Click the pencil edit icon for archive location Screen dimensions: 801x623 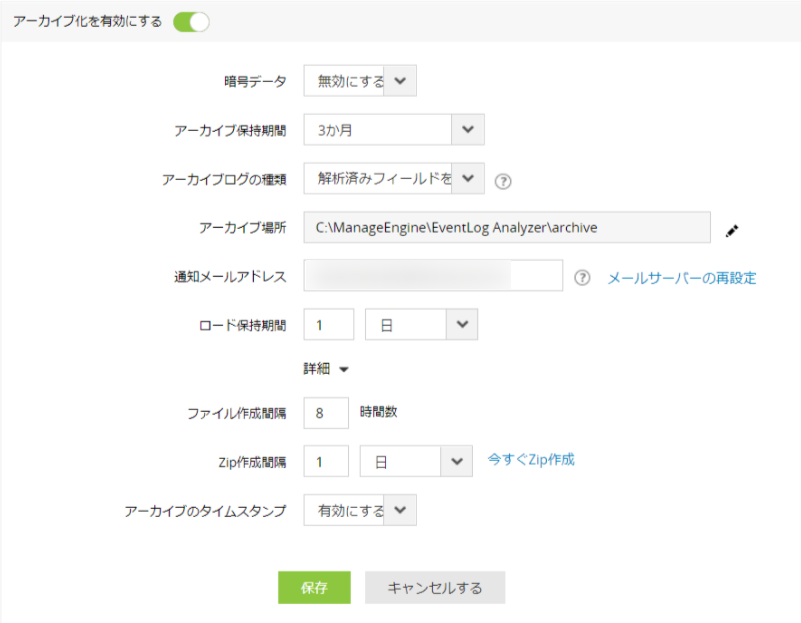tap(732, 230)
